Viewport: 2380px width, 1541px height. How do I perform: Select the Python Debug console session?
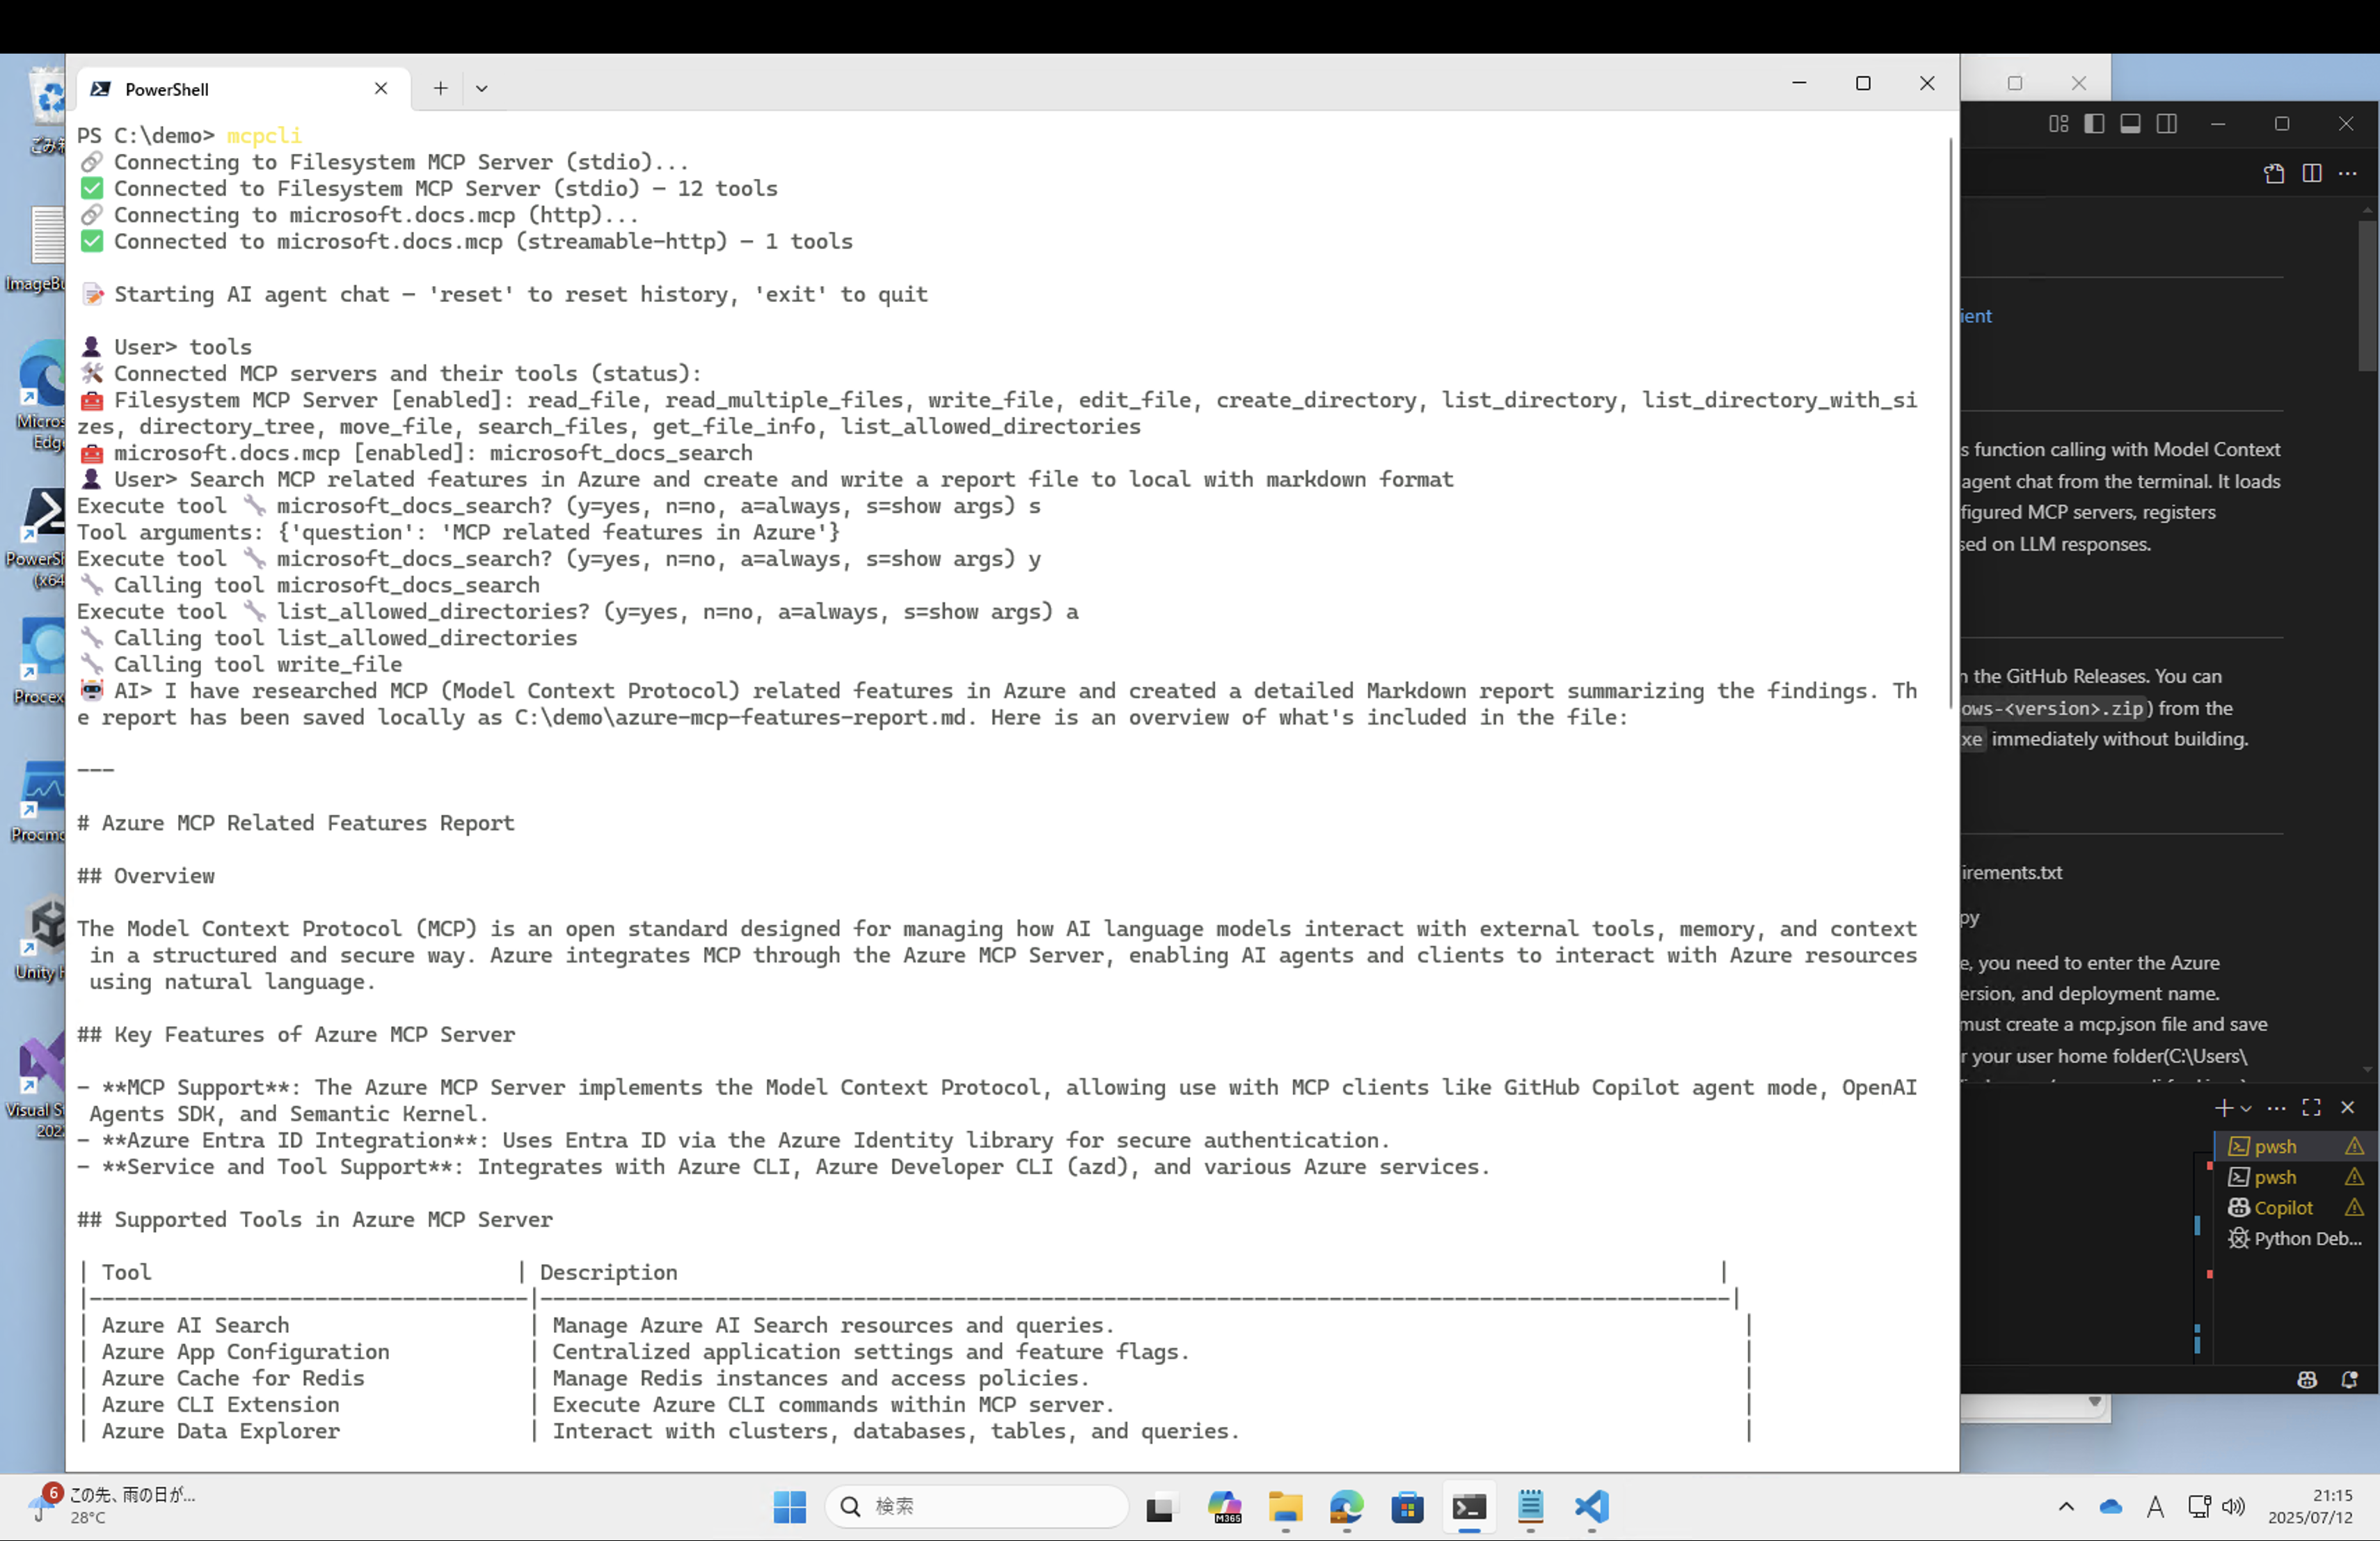(2296, 1239)
